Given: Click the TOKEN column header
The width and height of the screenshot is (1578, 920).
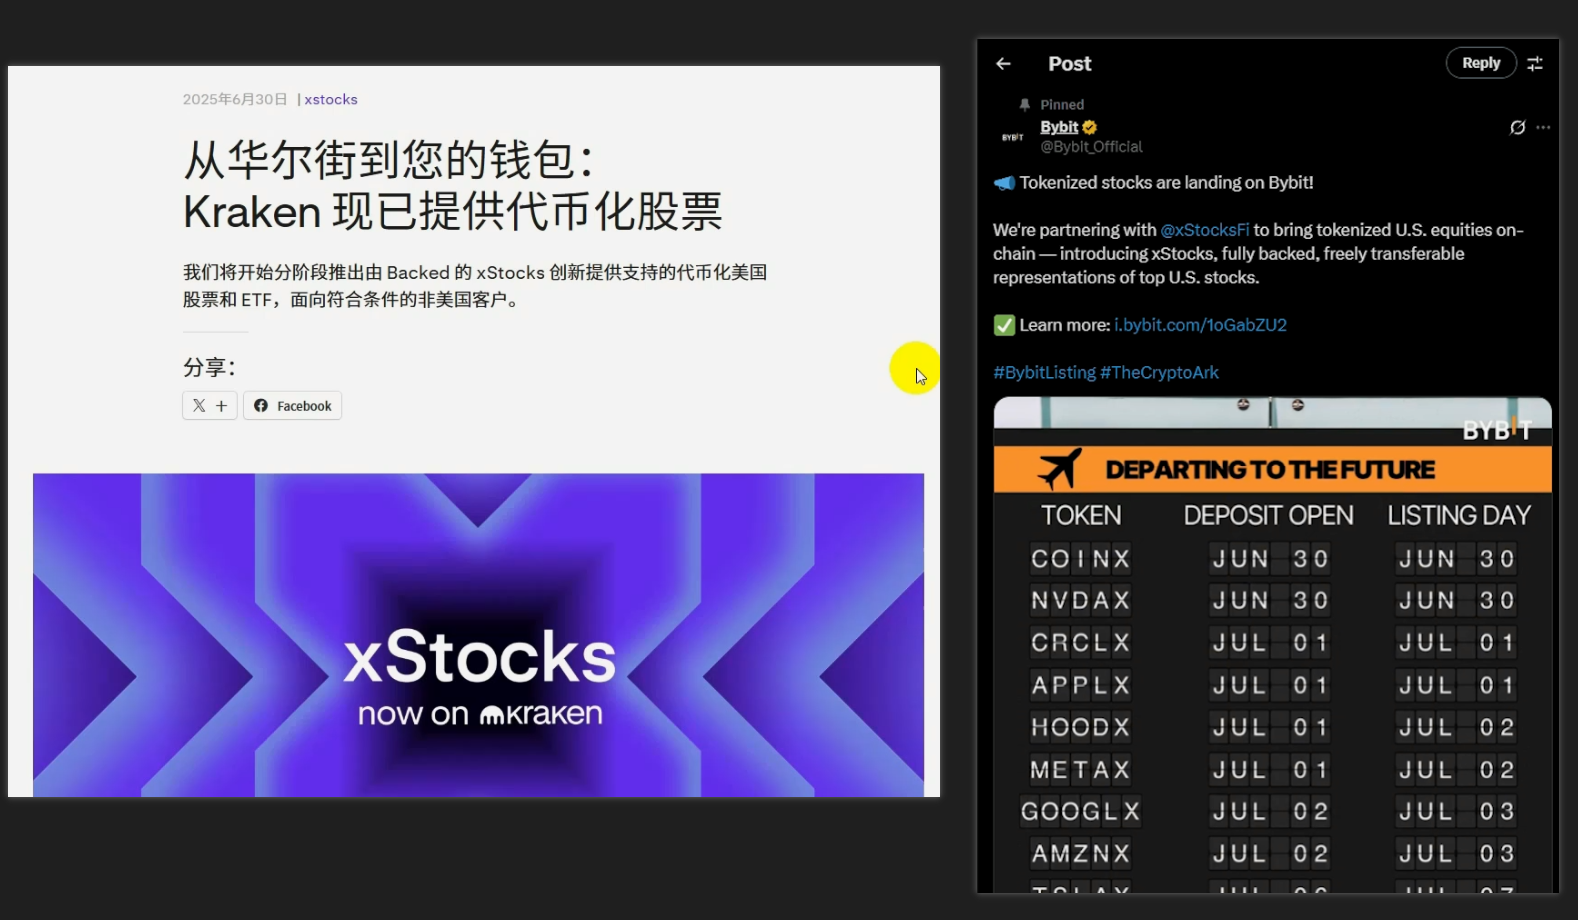Looking at the screenshot, I should coord(1081,515).
